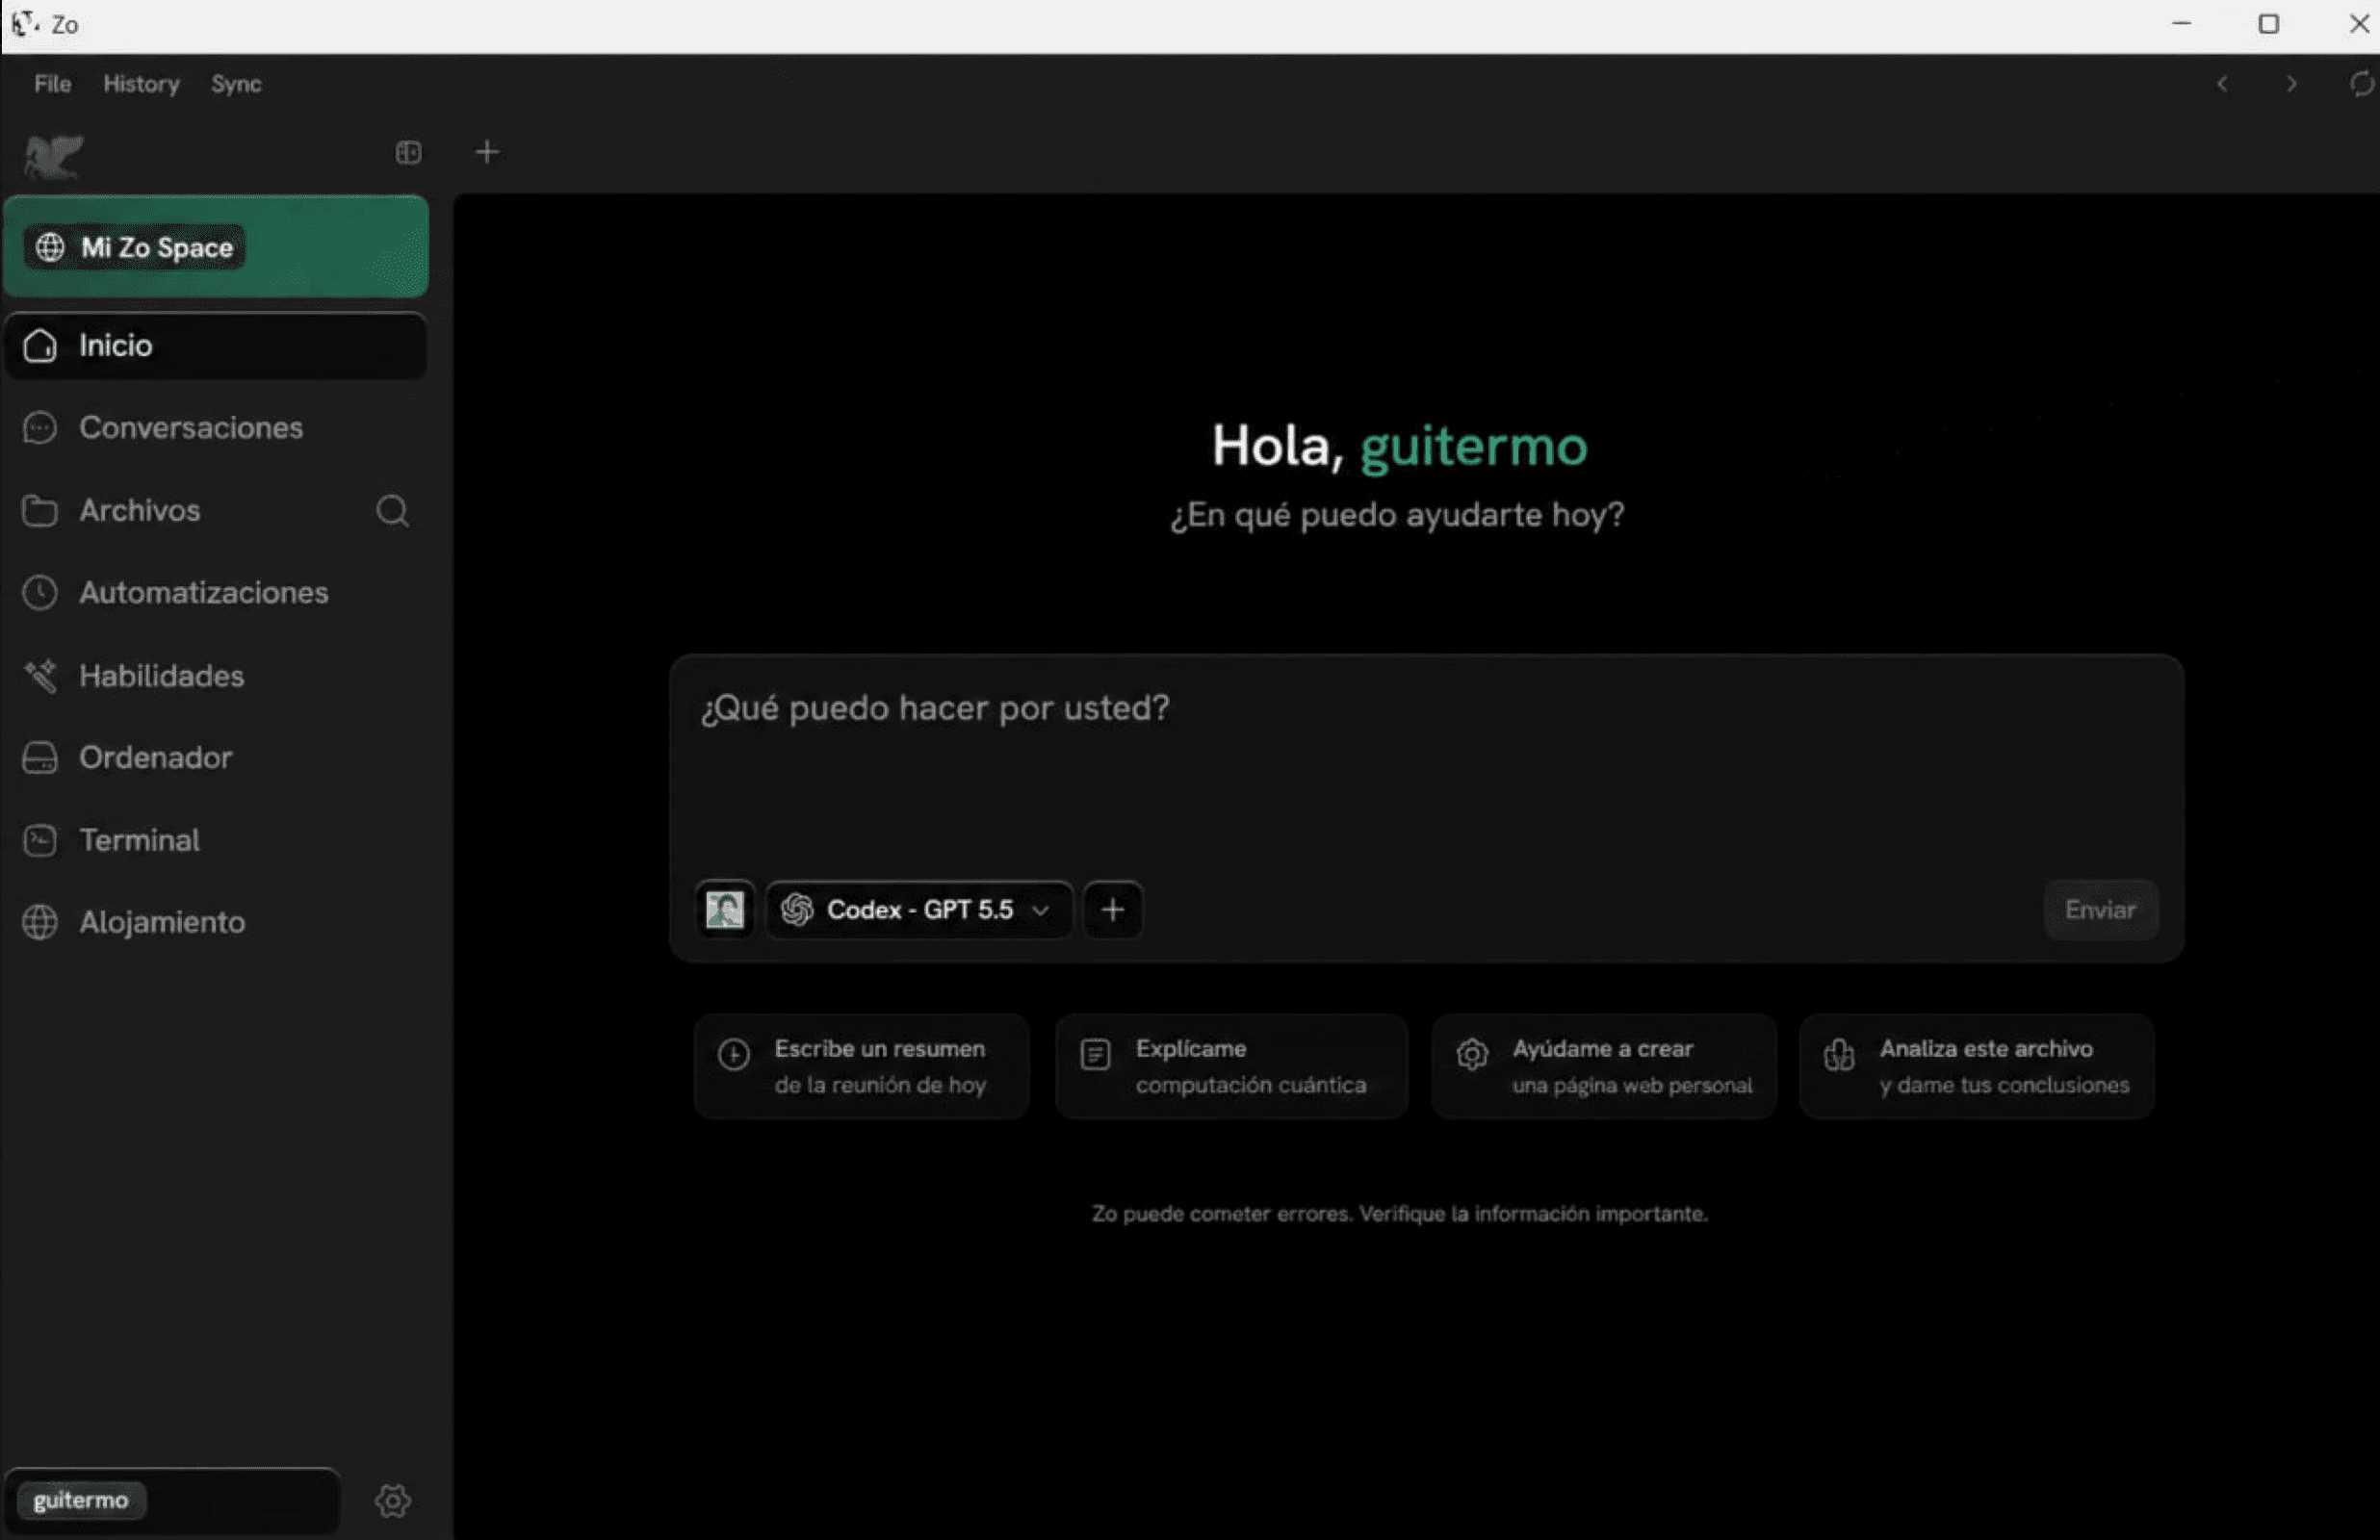Select the 'Explícame computación cuántica' suggestion card
Viewport: 2380px width, 1540px height.
click(1231, 1067)
